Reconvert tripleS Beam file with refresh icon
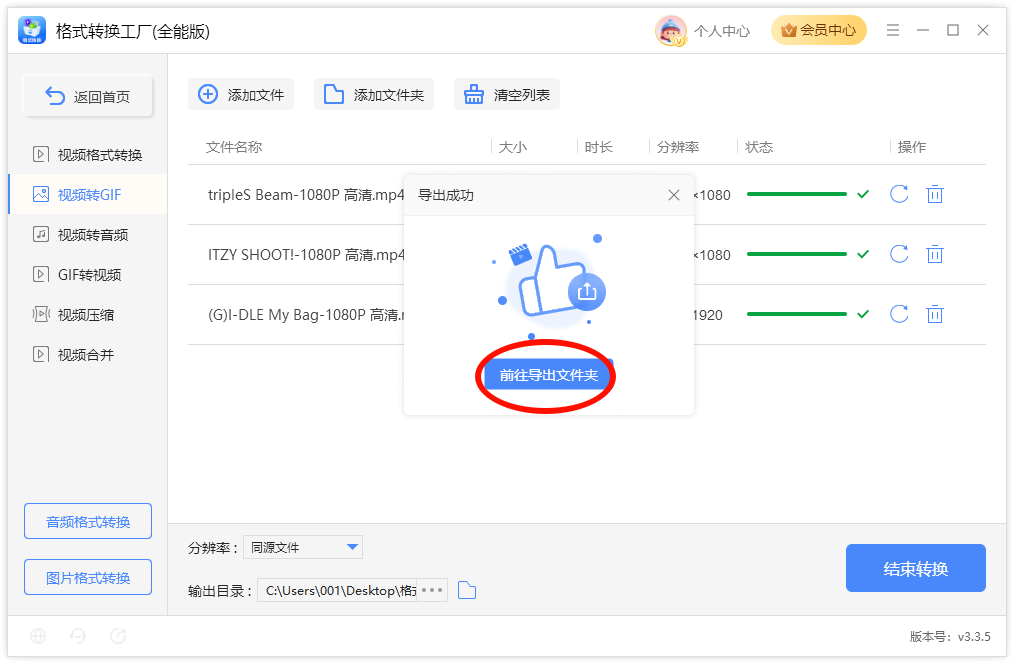 pyautogui.click(x=899, y=194)
